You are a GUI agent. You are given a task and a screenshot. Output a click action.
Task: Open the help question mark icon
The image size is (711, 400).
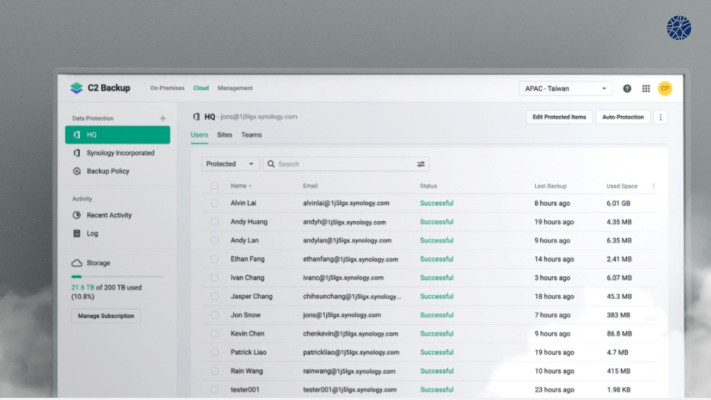tap(627, 88)
